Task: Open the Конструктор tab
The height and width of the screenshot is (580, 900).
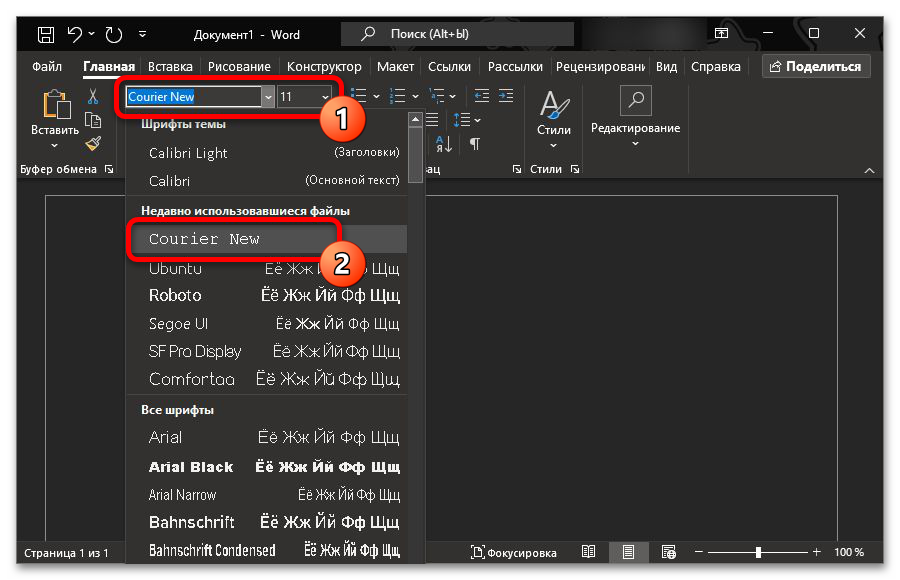Action: click(324, 67)
